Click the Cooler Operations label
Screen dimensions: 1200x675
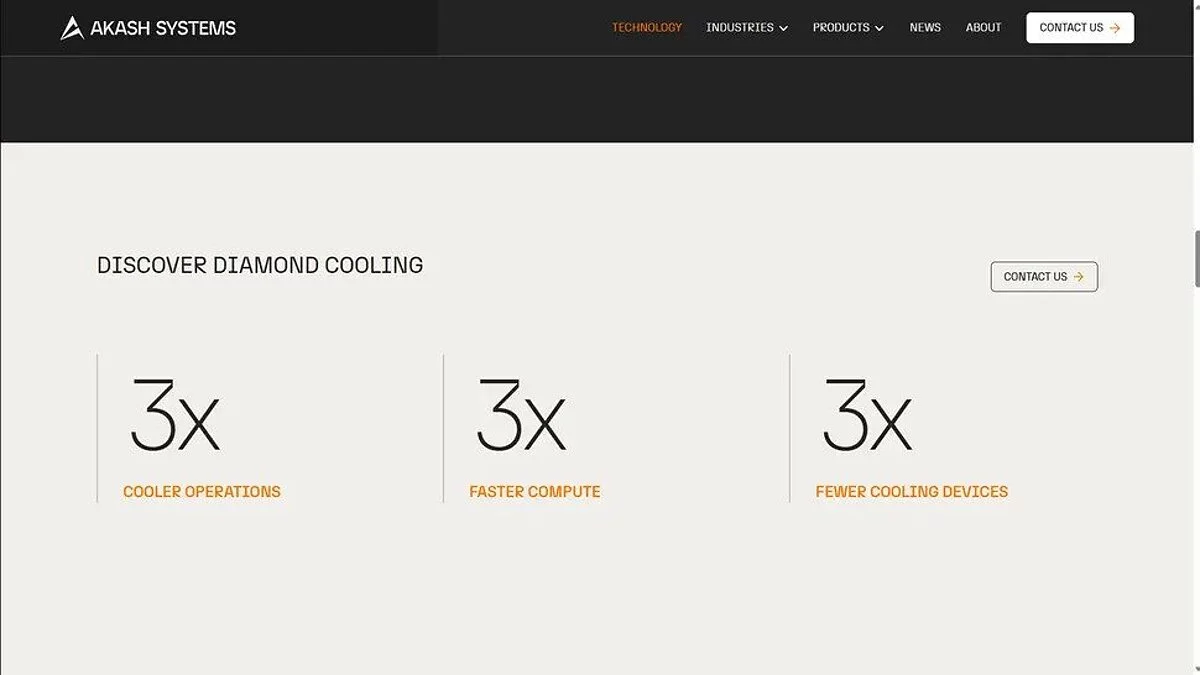coord(202,492)
